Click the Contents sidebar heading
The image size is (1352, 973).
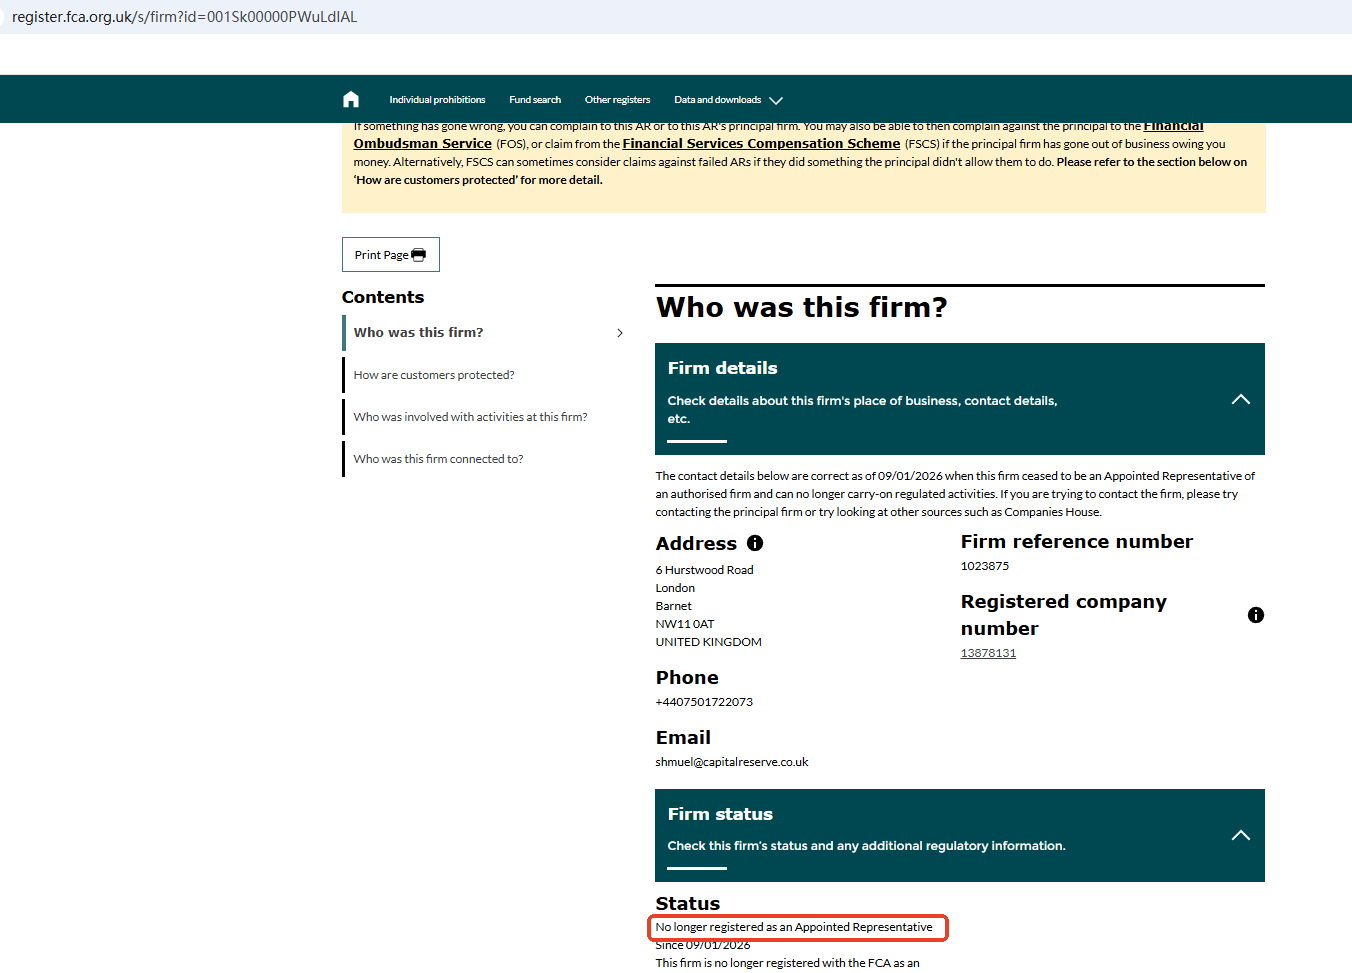click(383, 297)
